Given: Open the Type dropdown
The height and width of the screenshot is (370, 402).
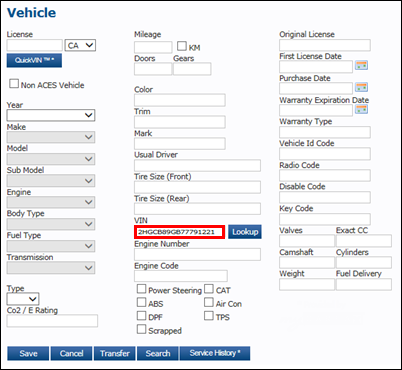Looking at the screenshot, I should (23, 299).
